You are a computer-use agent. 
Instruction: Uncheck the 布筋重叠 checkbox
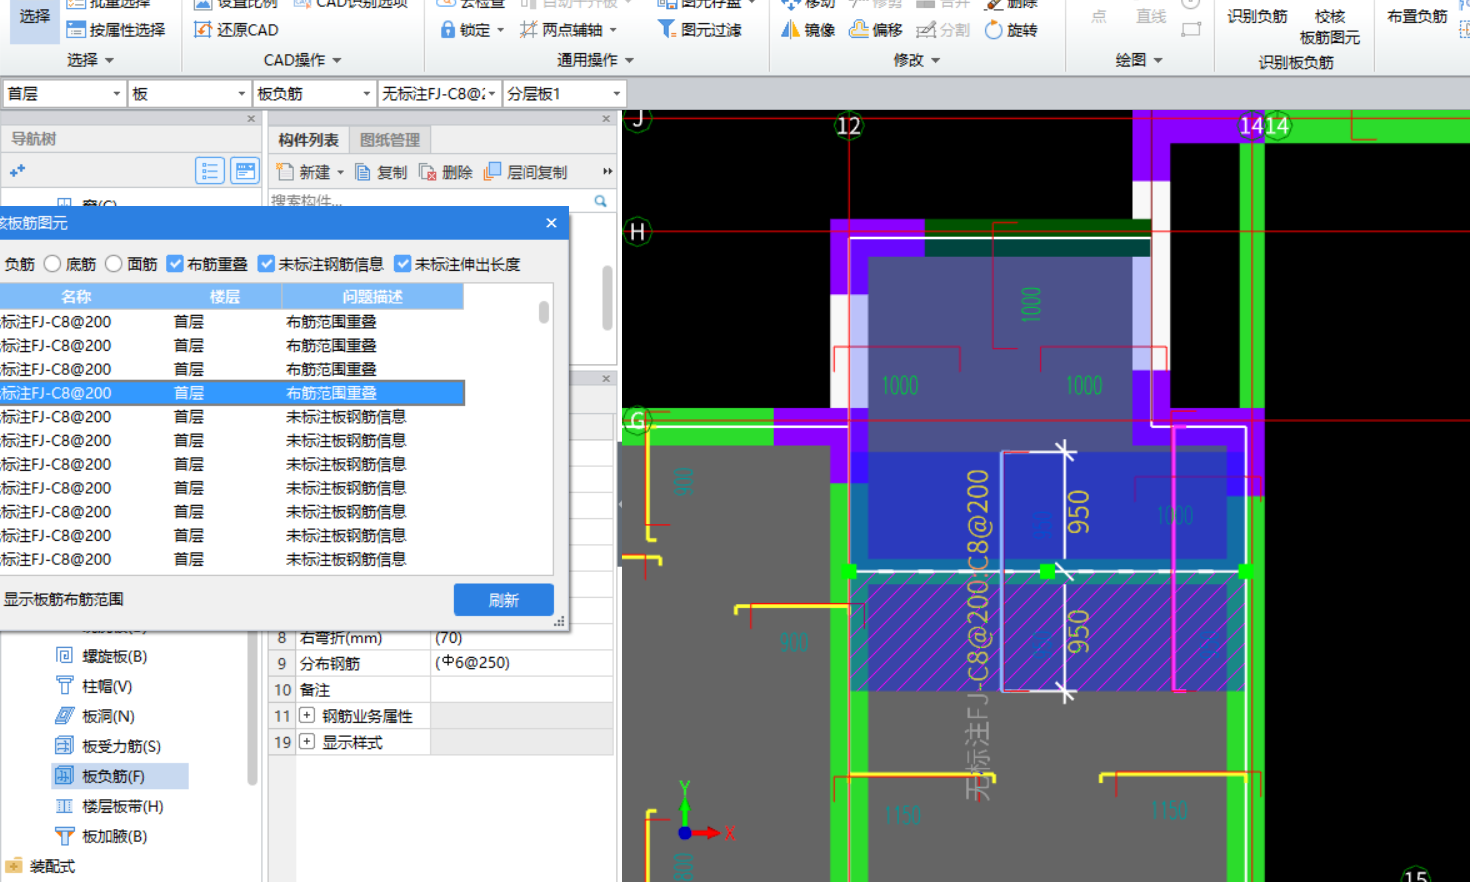coord(175,264)
